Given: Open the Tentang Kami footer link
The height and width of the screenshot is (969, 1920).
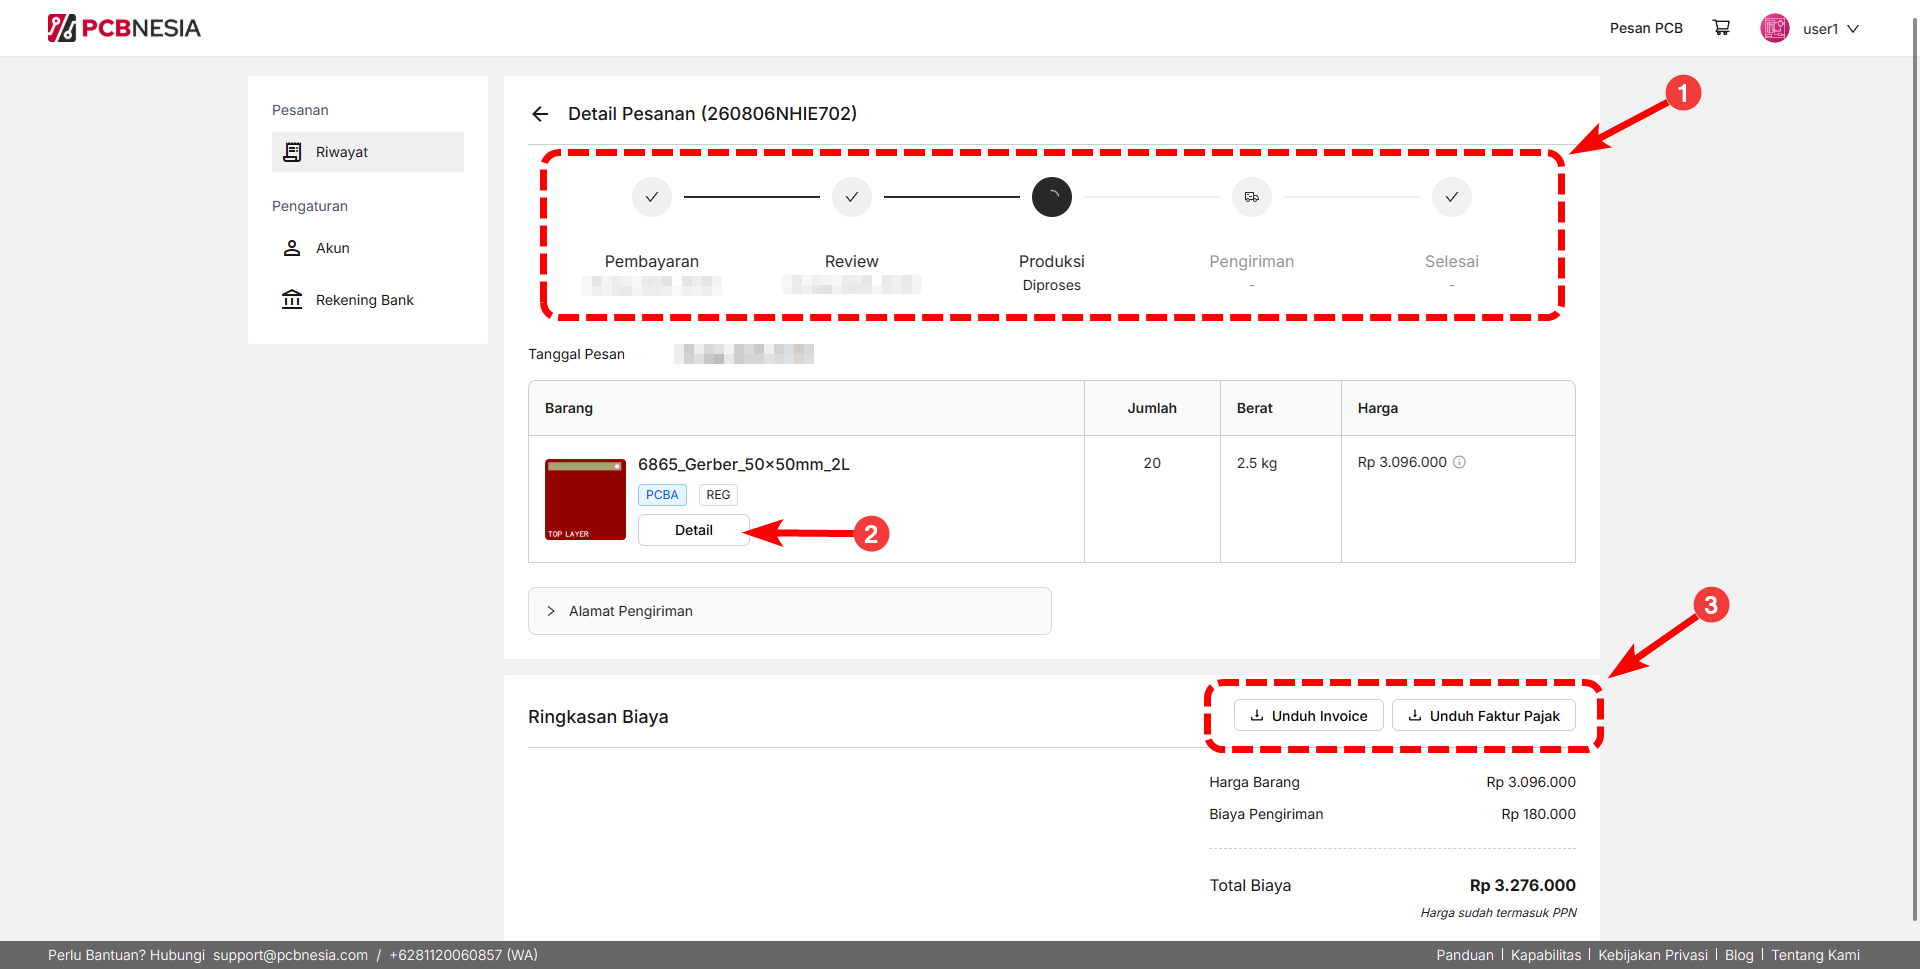Looking at the screenshot, I should 1815,955.
